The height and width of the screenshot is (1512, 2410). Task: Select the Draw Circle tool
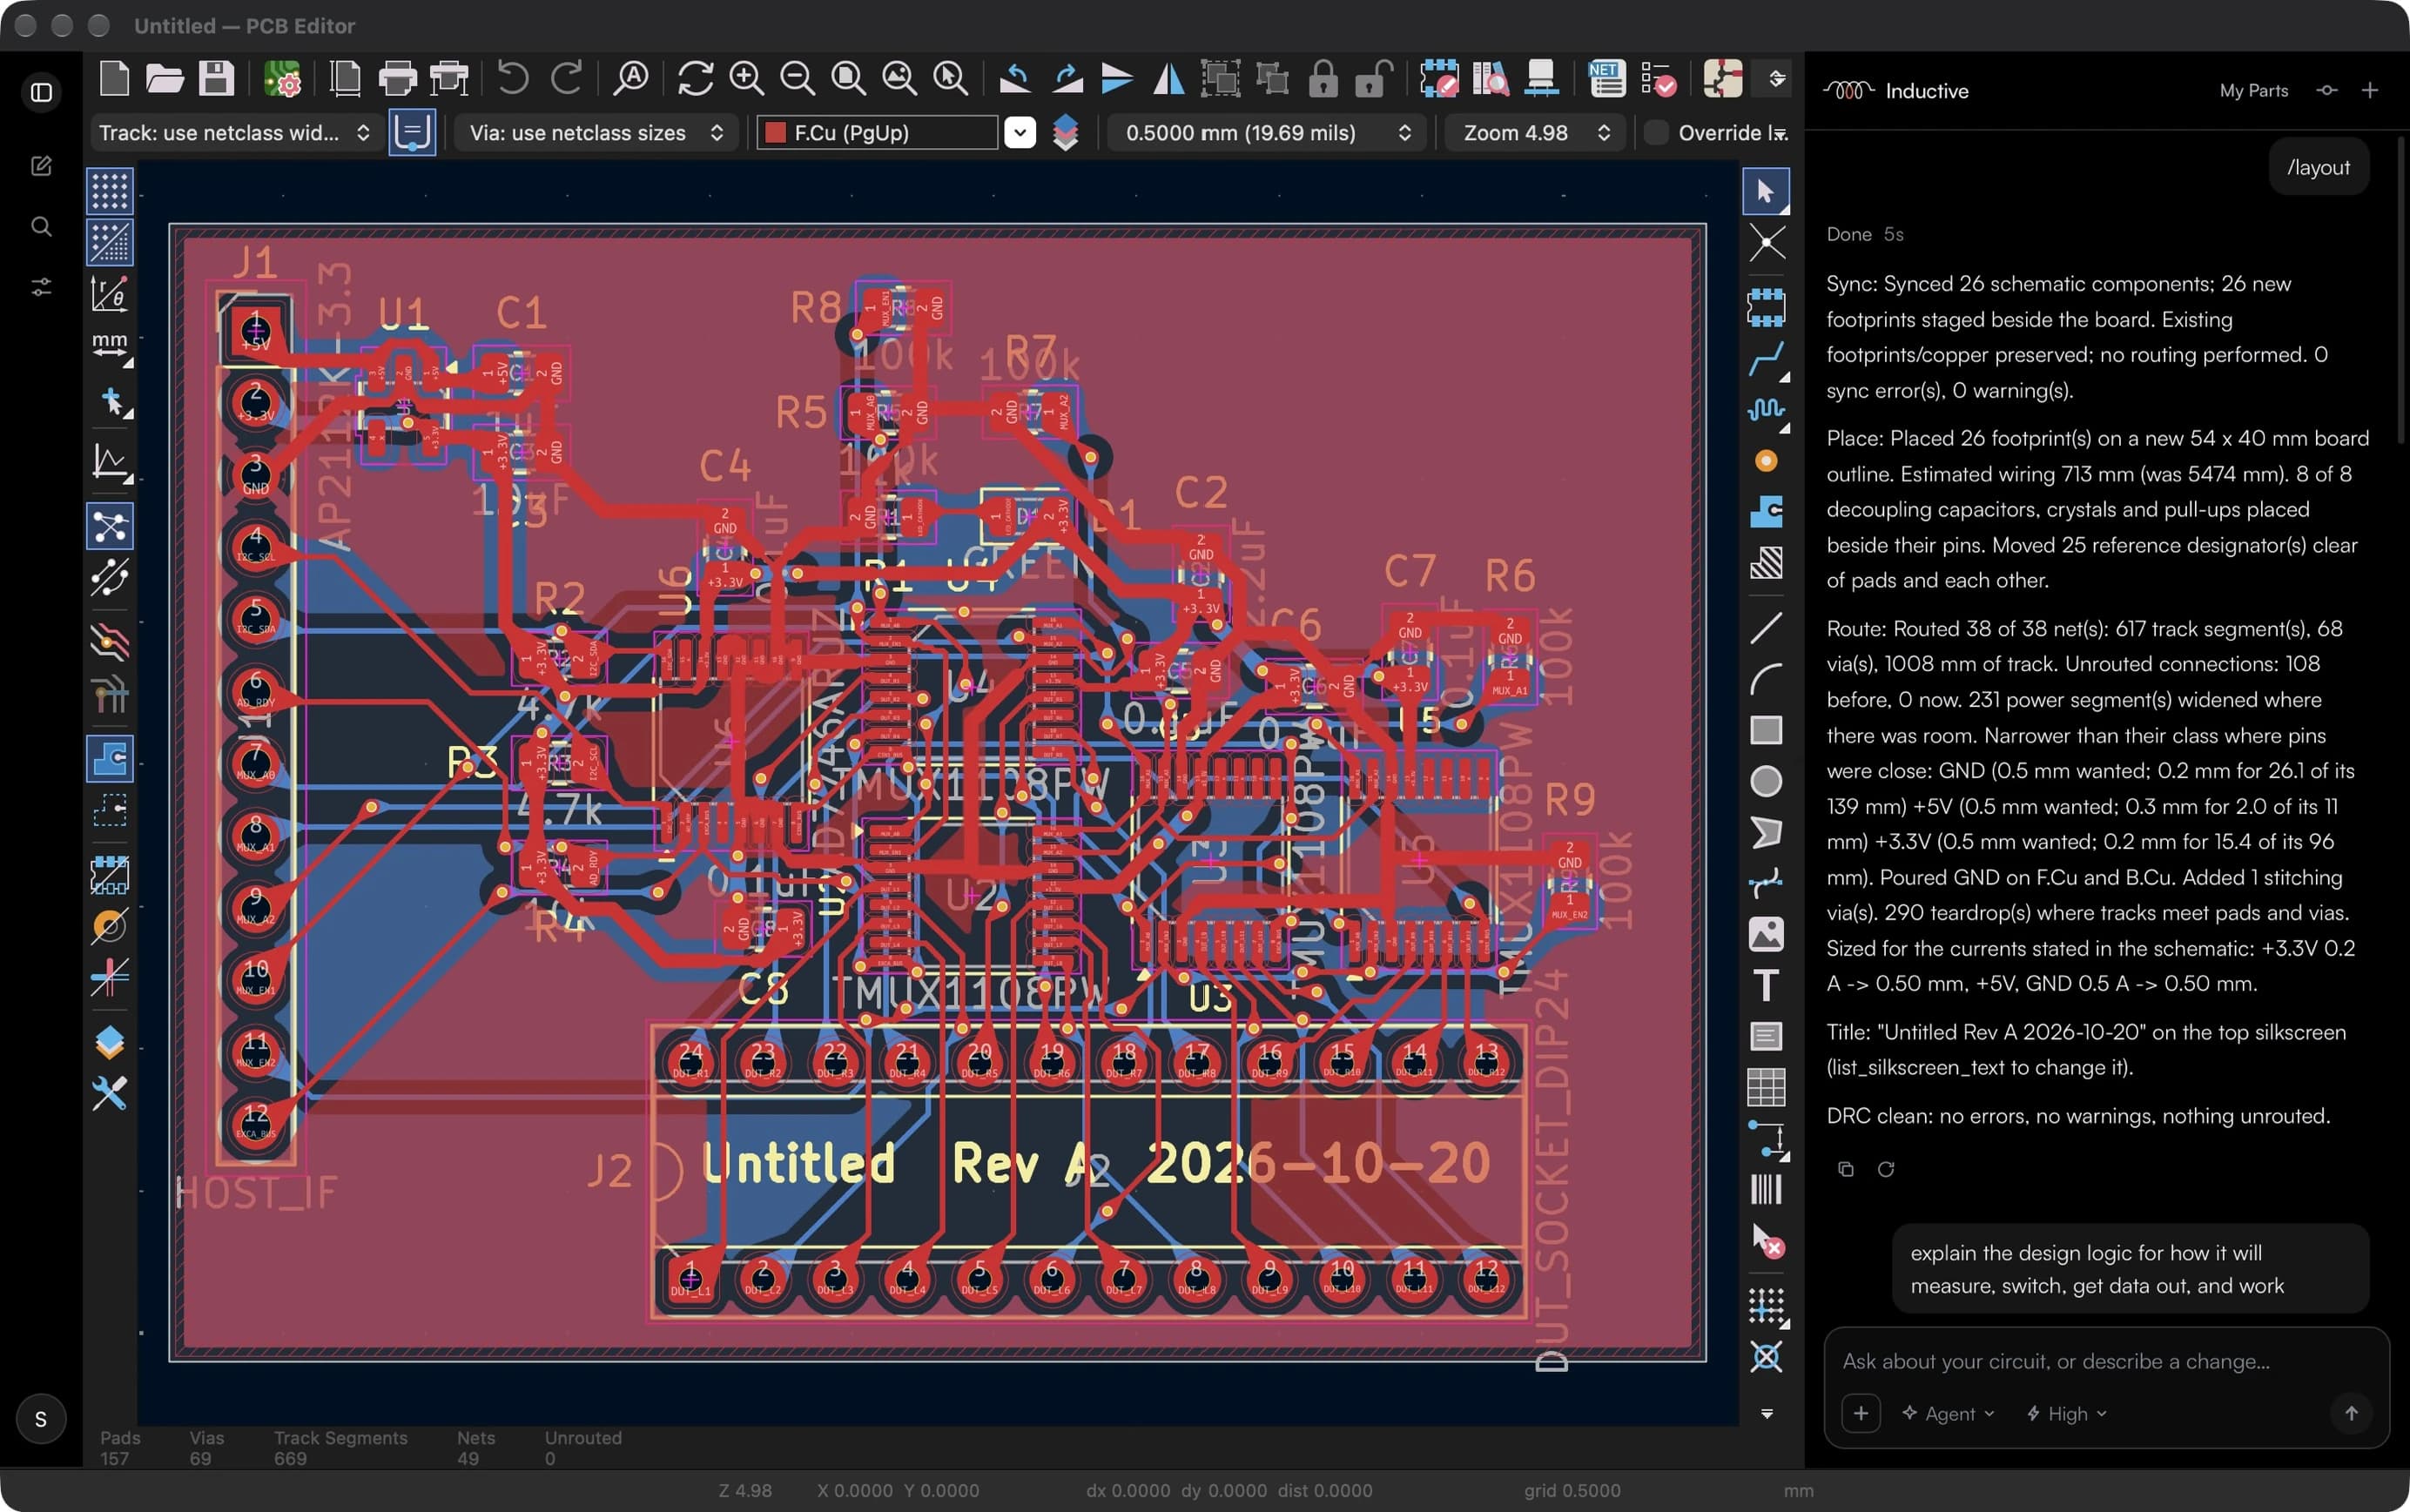coord(1766,781)
